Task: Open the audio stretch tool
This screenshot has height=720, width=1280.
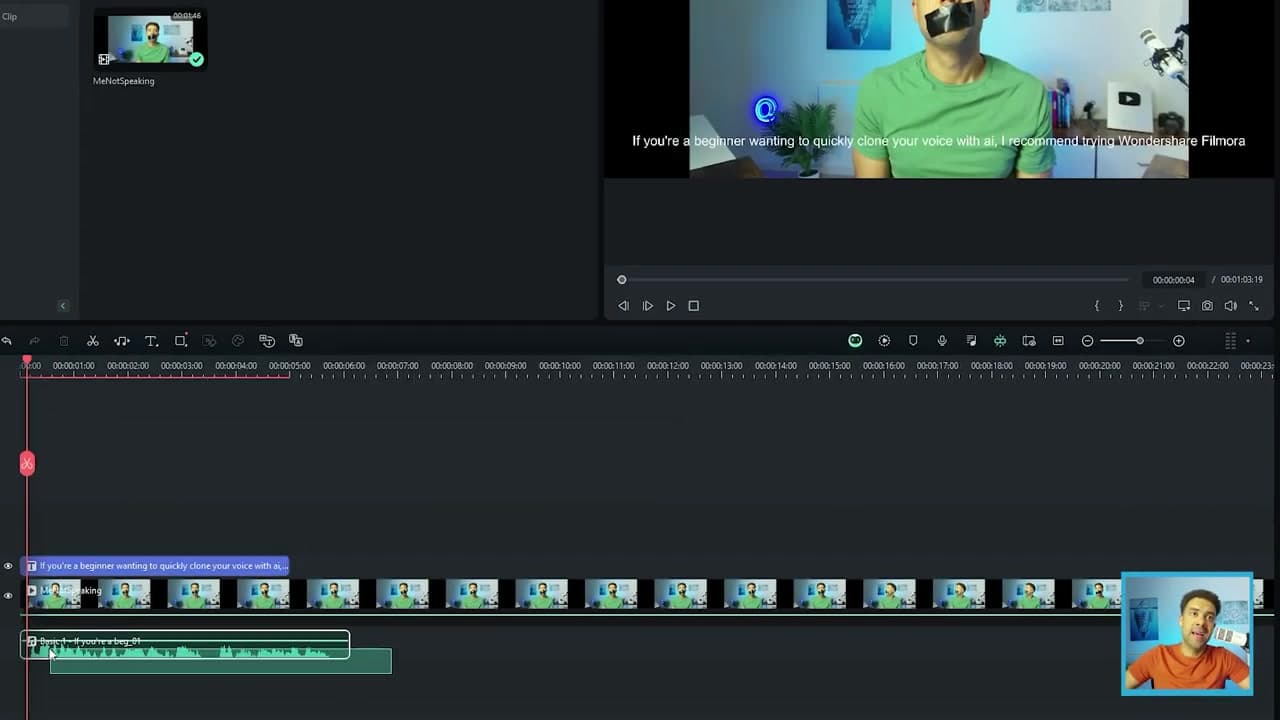Action: pos(122,341)
